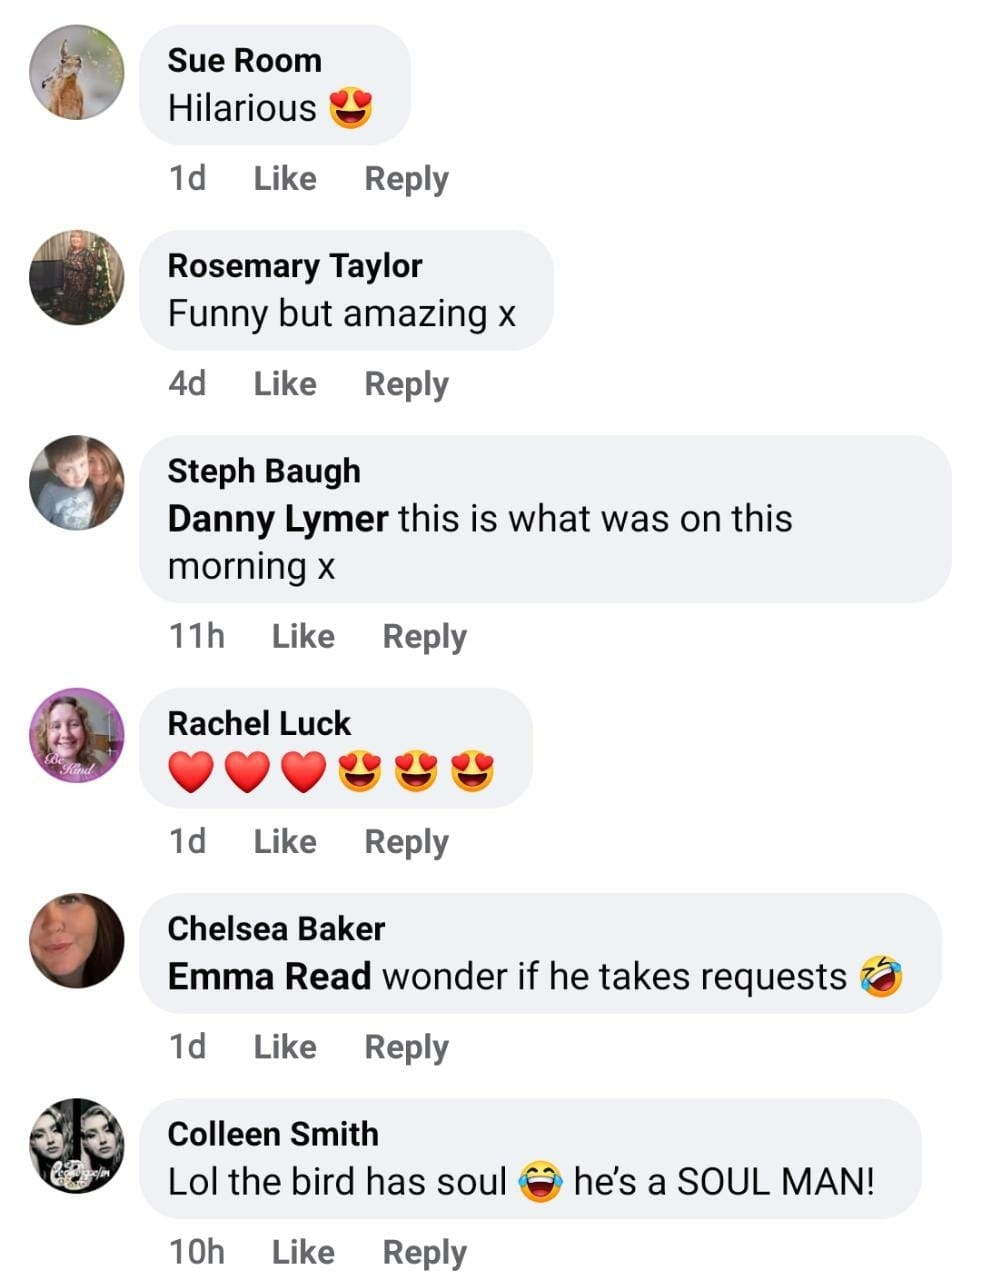Like Steph Baugh's comment
The height and width of the screenshot is (1280, 981).
click(303, 637)
